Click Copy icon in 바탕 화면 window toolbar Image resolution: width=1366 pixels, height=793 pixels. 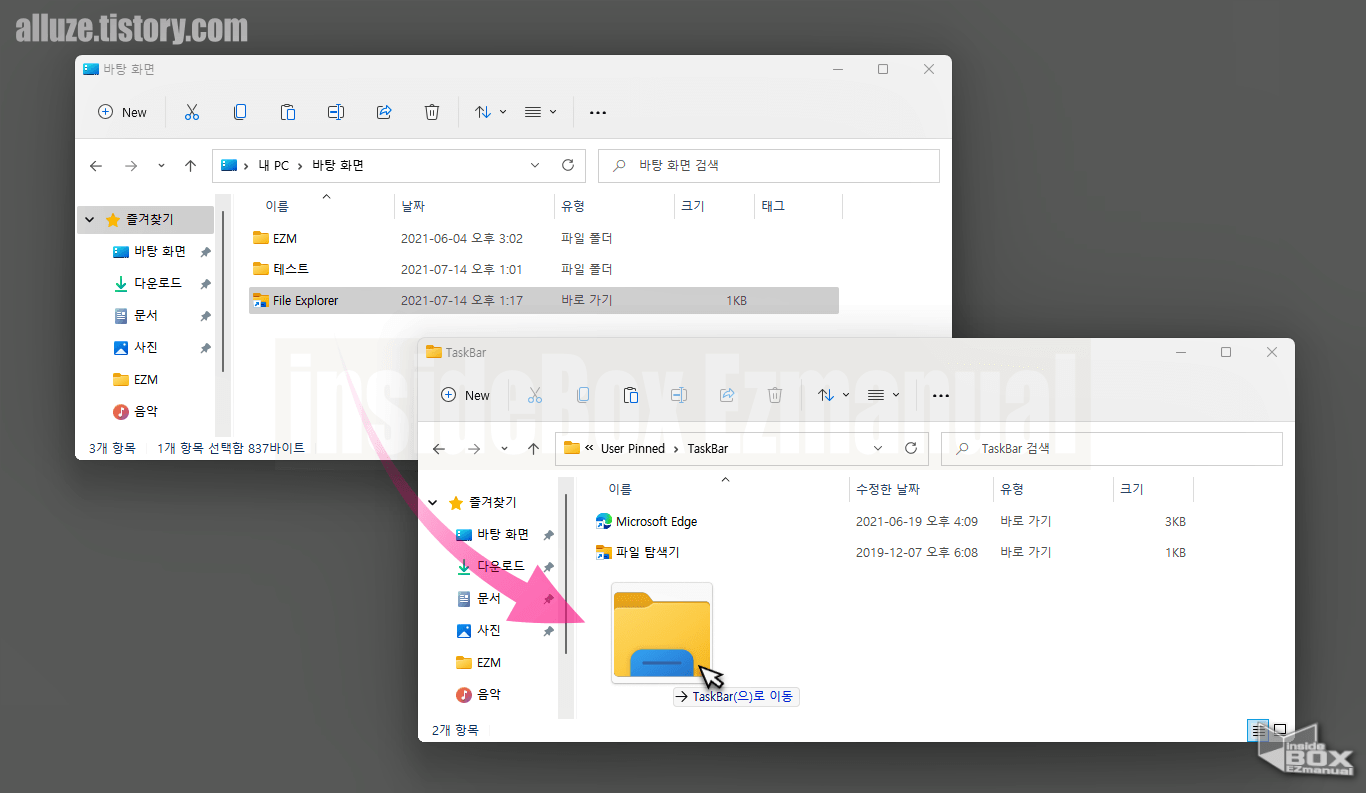tap(240, 112)
